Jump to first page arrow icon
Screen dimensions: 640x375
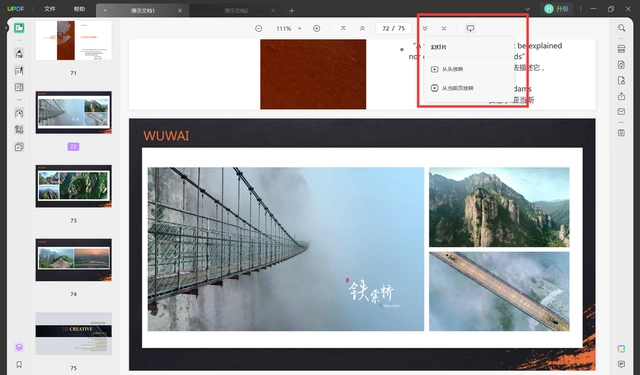343,28
